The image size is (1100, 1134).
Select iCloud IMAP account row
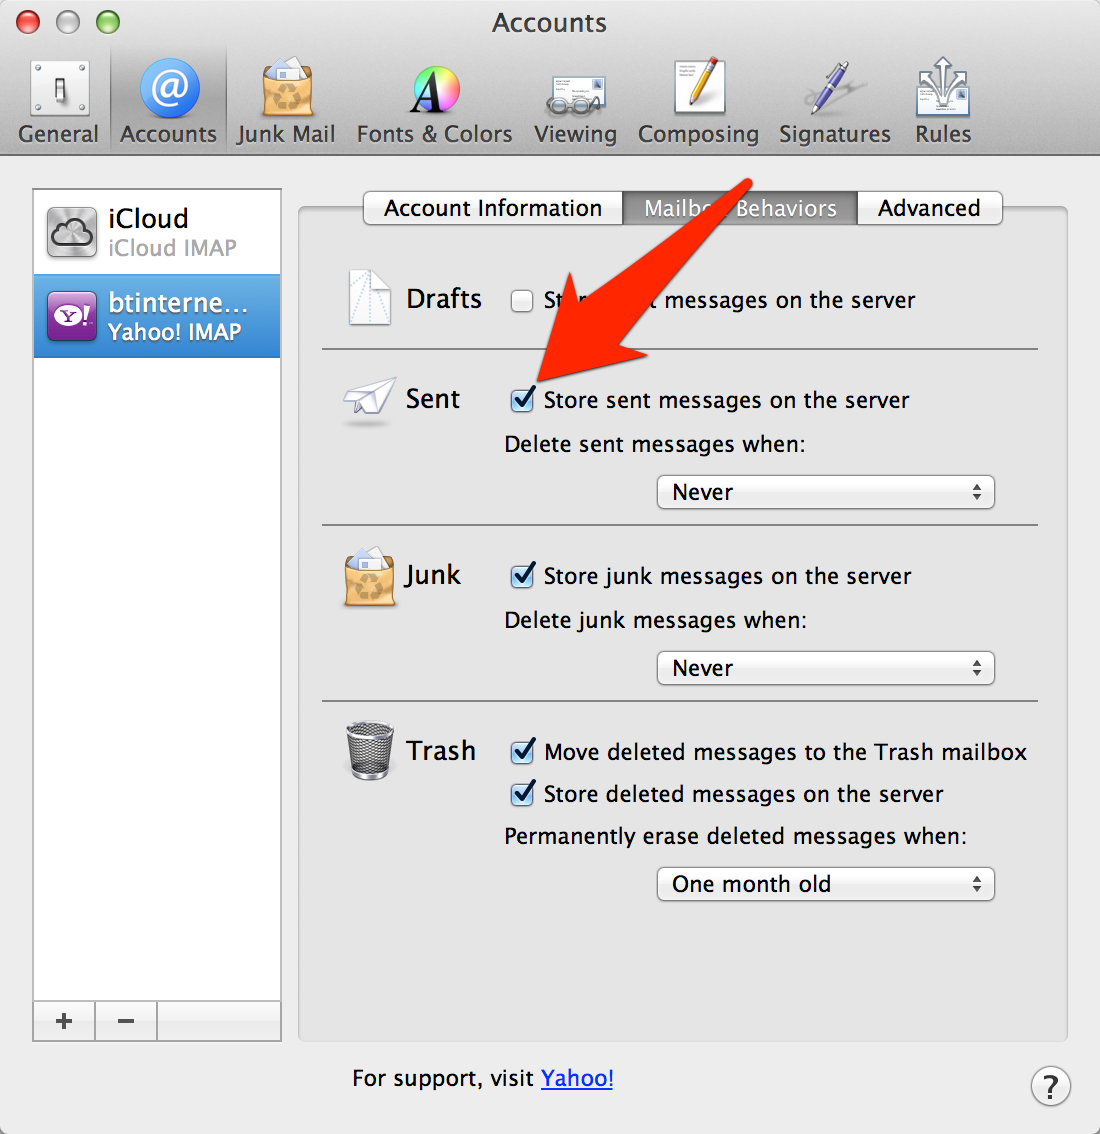coord(157,232)
